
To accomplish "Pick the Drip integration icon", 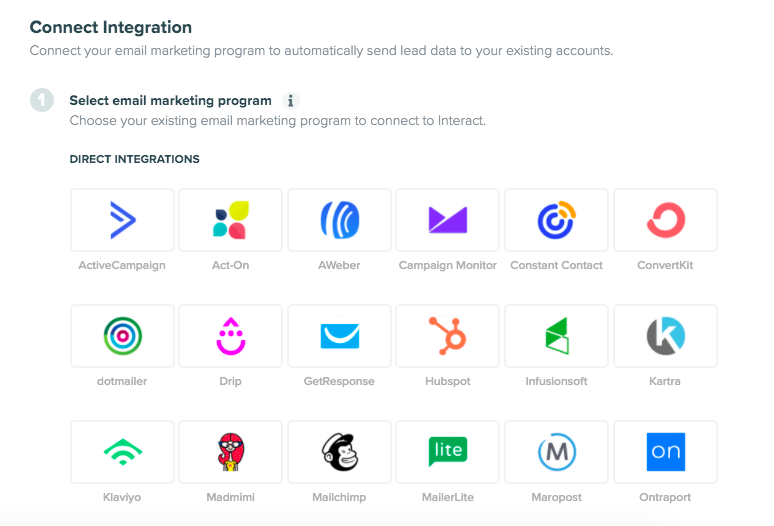I will point(231,336).
